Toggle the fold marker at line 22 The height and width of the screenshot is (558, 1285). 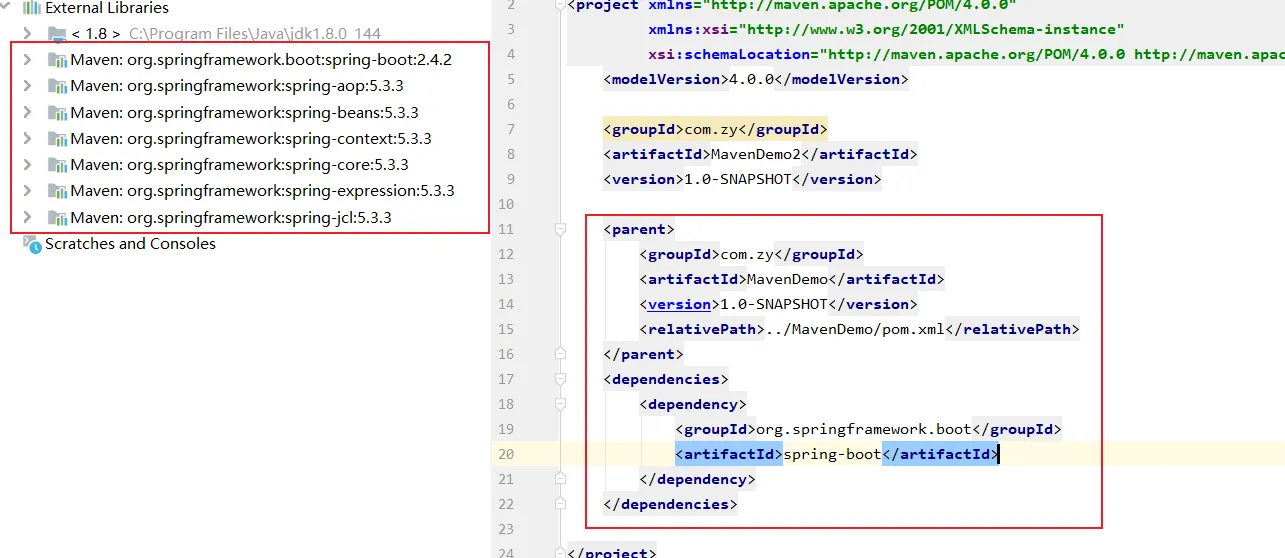point(561,504)
